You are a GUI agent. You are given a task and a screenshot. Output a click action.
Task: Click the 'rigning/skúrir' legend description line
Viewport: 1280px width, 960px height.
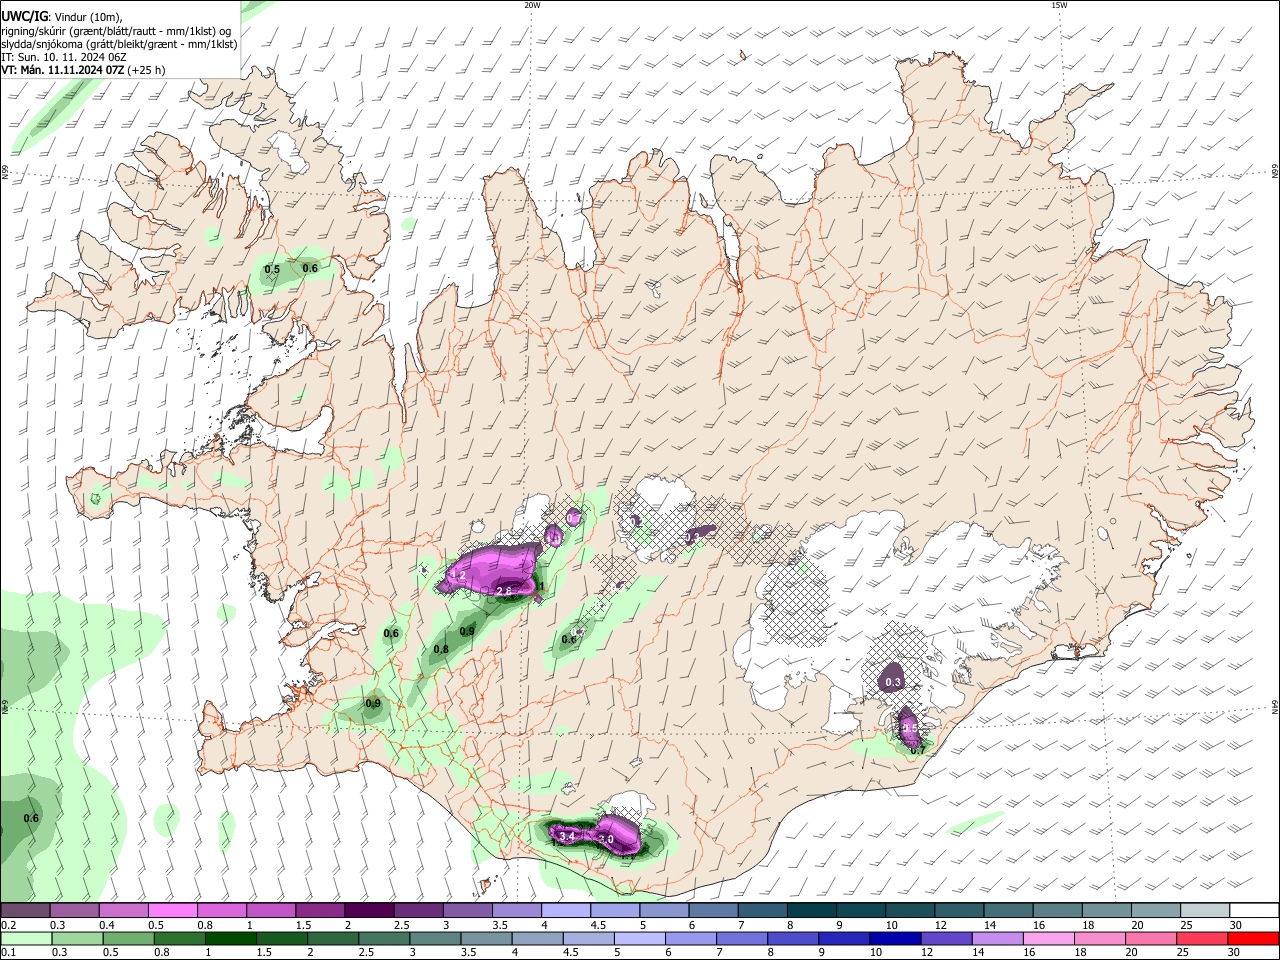coord(116,31)
